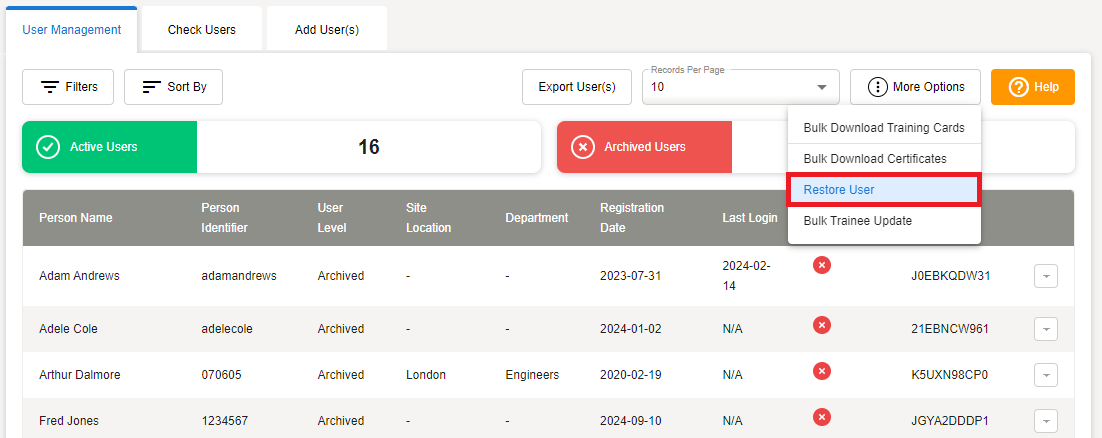Click the red X icon in Adele Cole row
This screenshot has width=1102, height=438.
tap(822, 325)
